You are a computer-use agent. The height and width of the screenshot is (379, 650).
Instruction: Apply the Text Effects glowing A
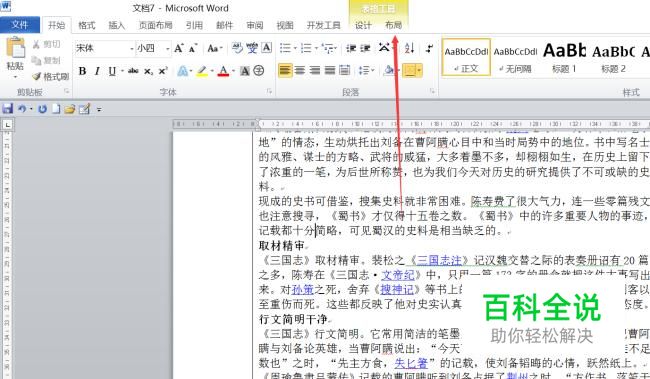(x=182, y=71)
